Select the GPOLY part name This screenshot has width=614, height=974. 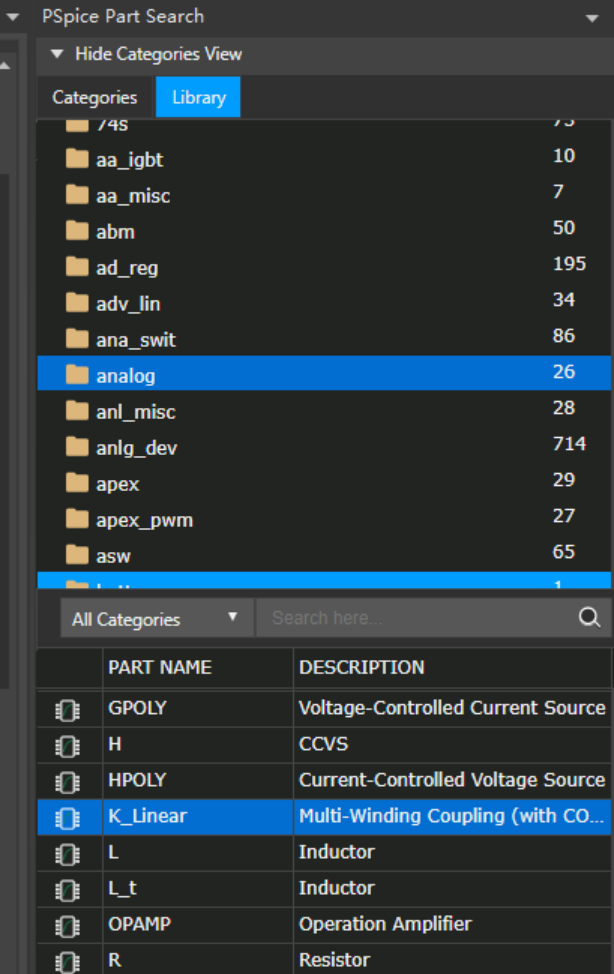137,708
